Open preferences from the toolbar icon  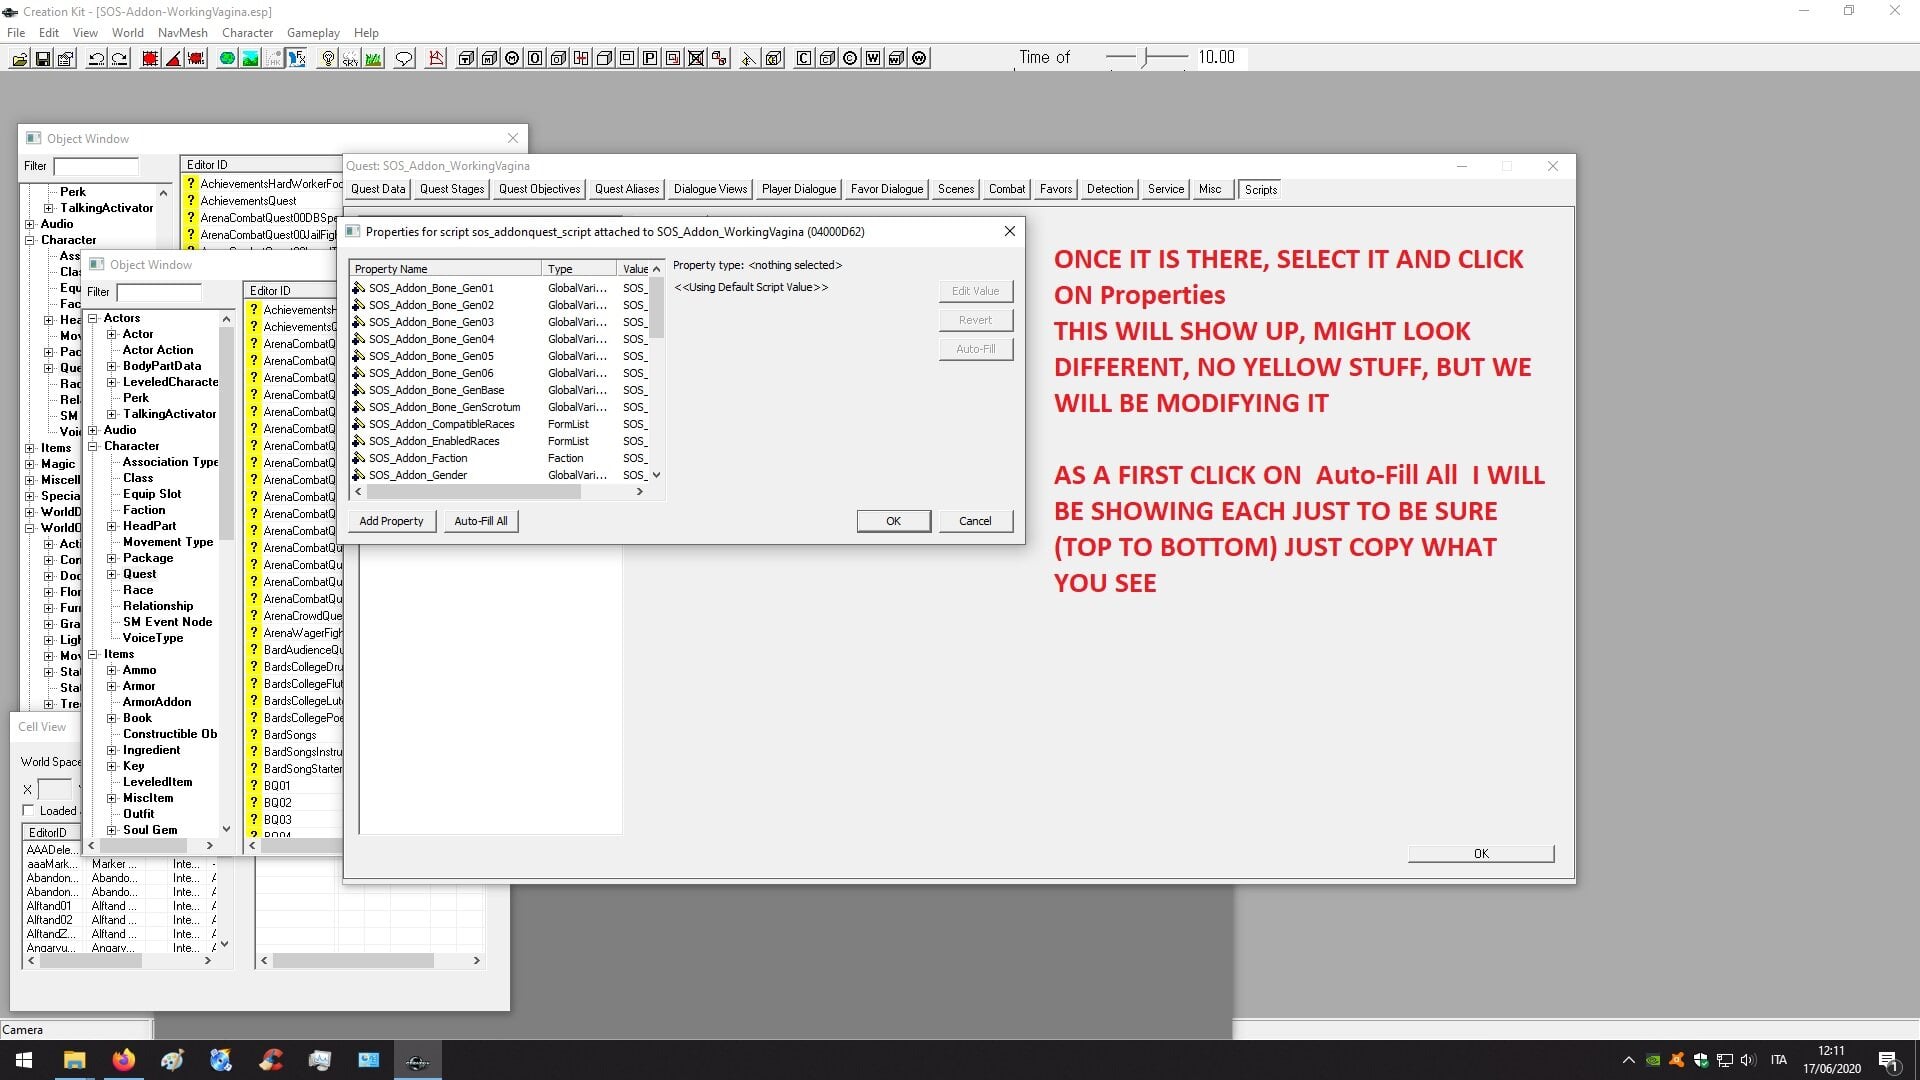[66, 58]
